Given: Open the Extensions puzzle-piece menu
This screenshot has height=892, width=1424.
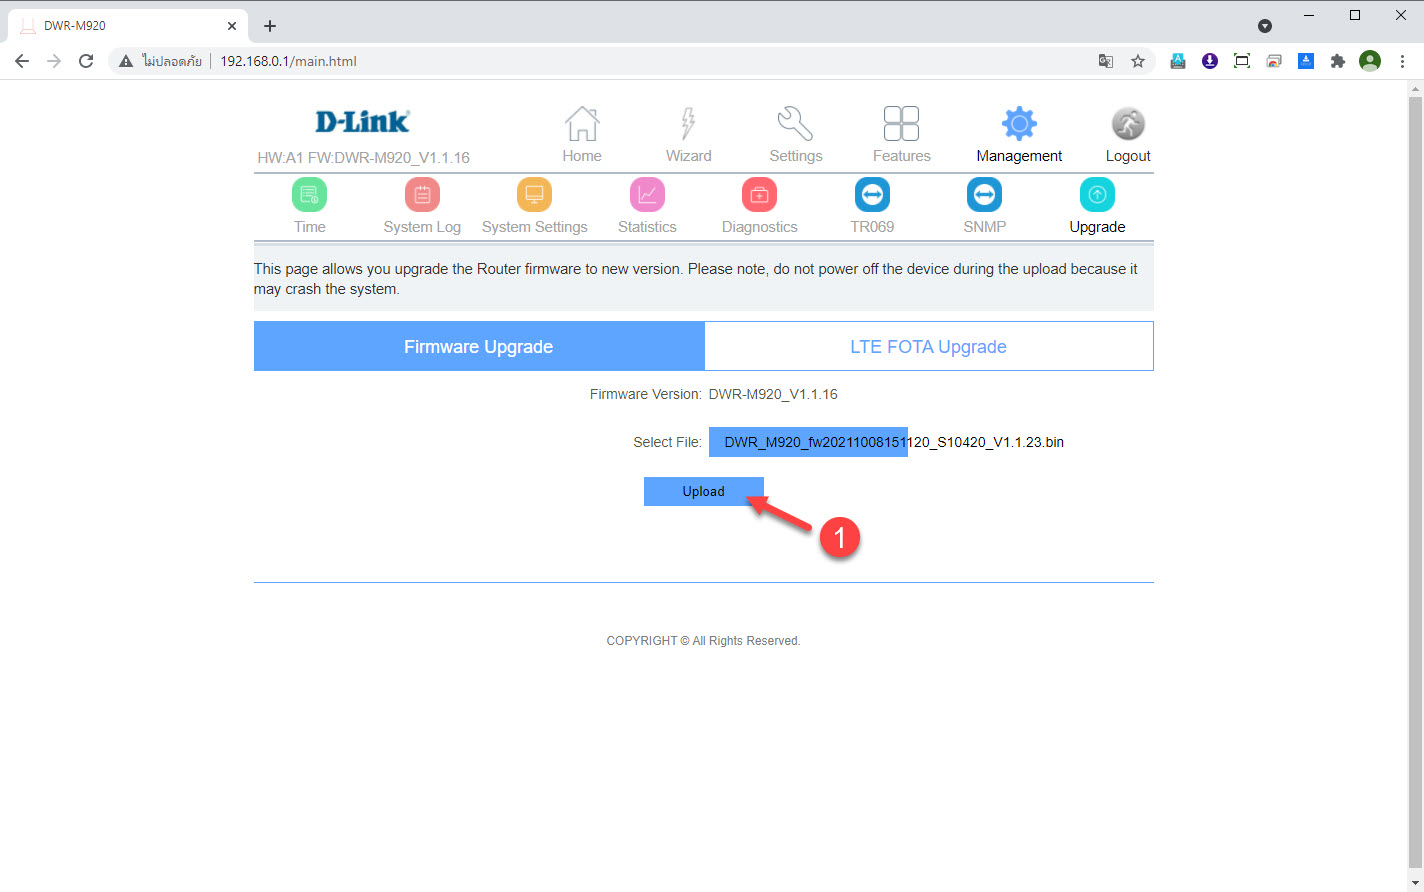Looking at the screenshot, I should [1338, 61].
